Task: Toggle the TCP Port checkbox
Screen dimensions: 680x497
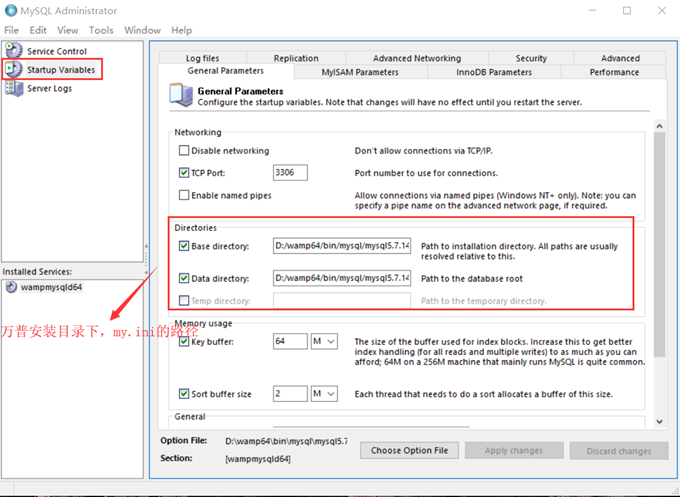Action: pos(184,173)
